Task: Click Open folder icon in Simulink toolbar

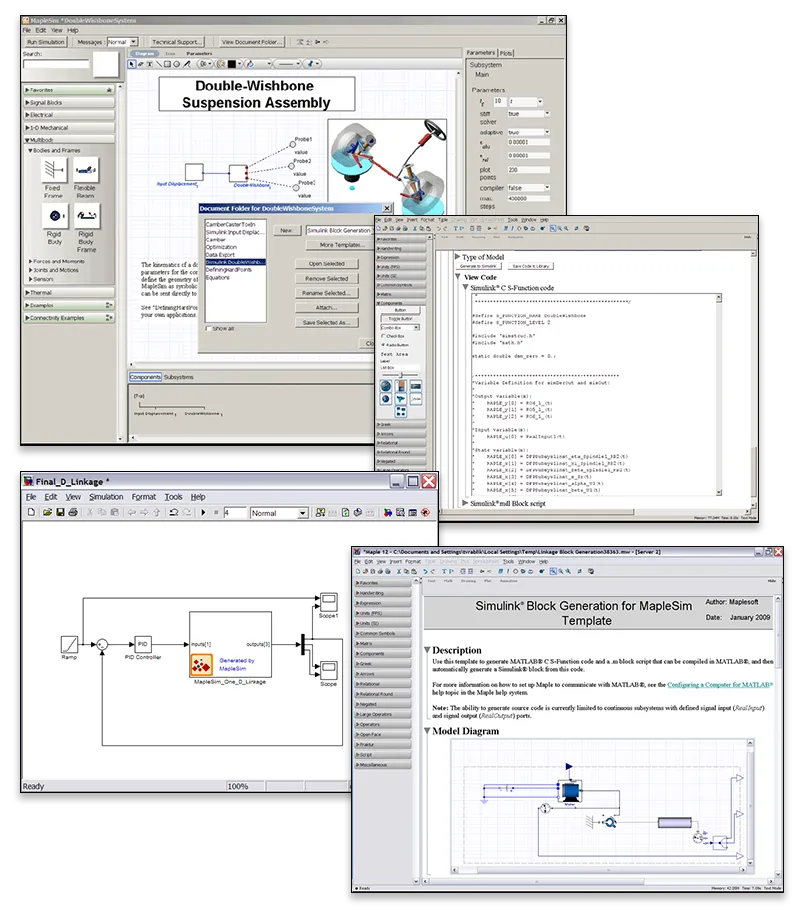Action: 47,512
